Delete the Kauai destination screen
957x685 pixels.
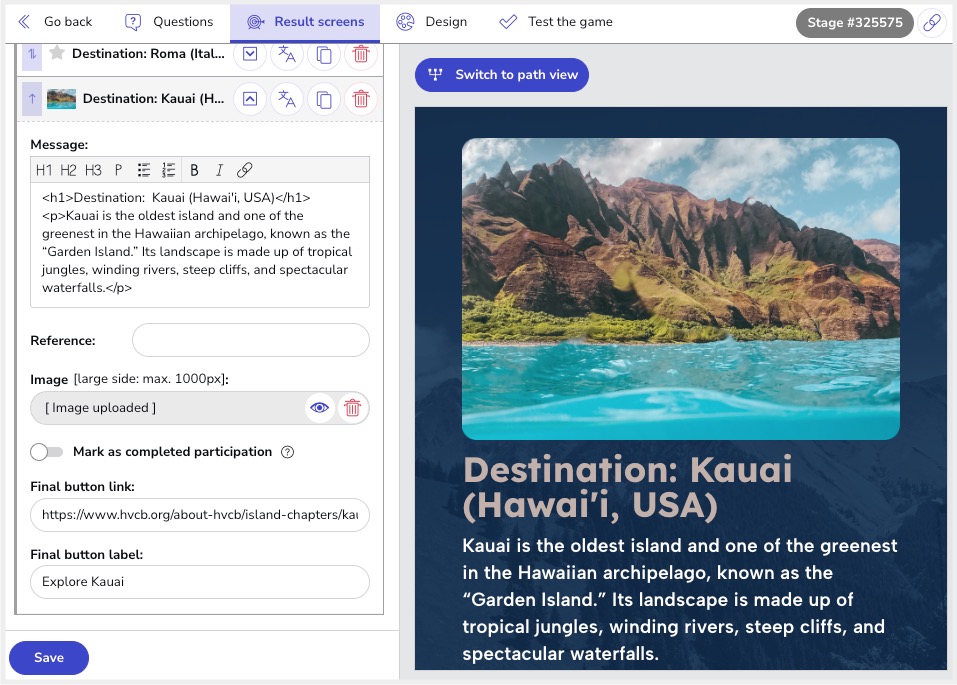361,99
